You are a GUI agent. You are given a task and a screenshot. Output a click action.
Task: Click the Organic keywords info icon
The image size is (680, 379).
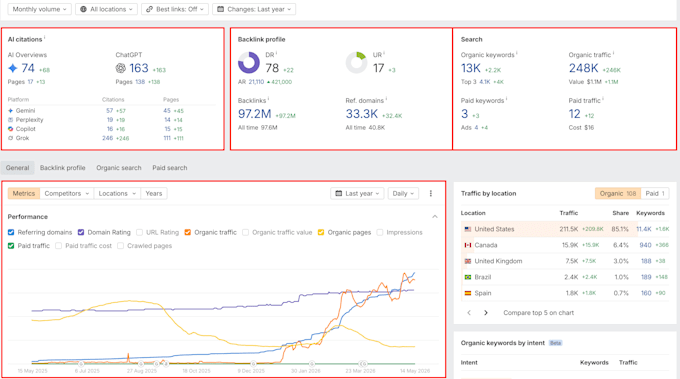click(517, 53)
